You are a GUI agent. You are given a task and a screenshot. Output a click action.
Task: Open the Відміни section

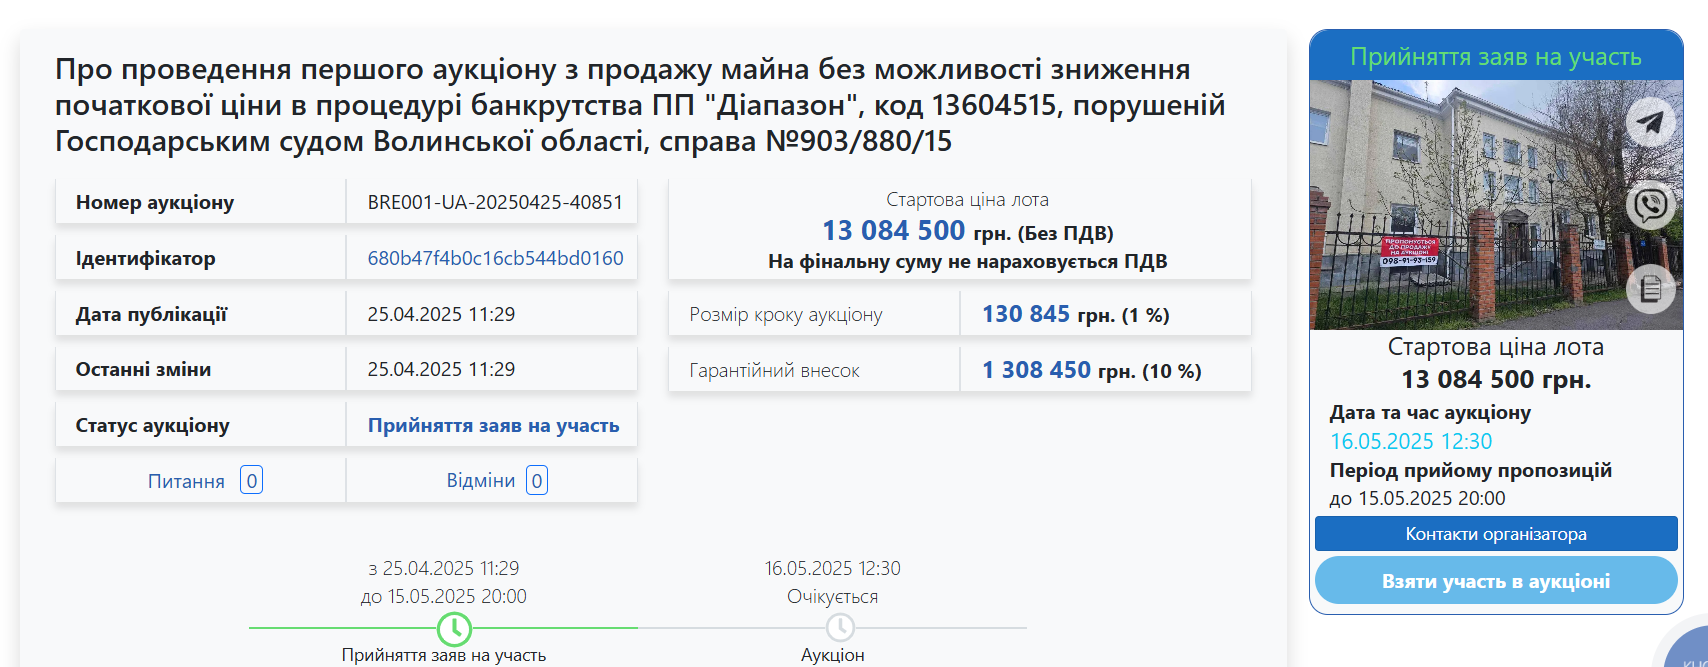click(x=480, y=481)
